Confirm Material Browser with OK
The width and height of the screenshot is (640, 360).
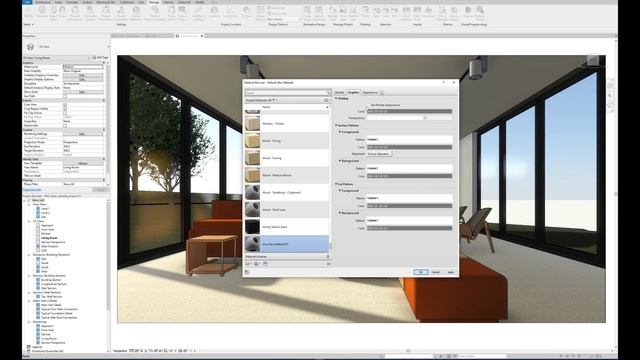pyautogui.click(x=420, y=272)
